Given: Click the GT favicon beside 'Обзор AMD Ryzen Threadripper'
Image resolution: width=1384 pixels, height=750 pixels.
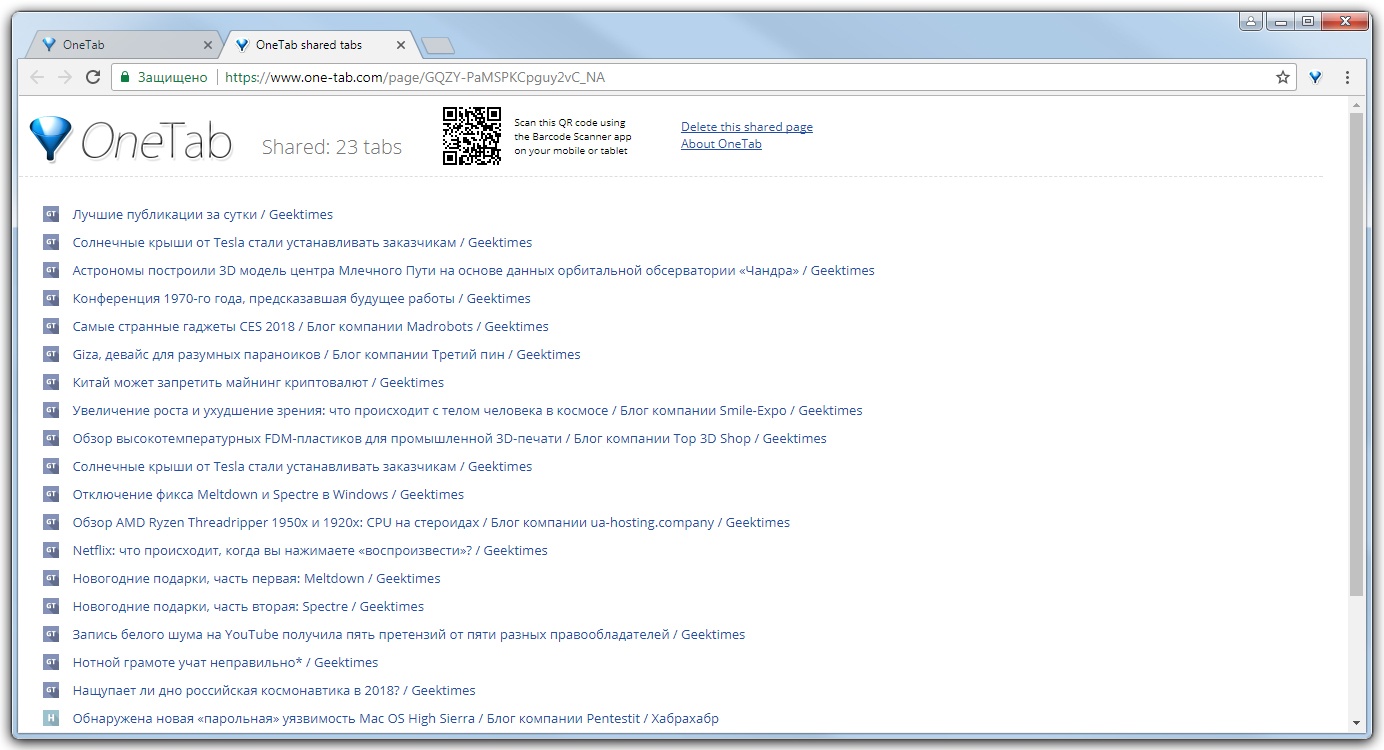Looking at the screenshot, I should coord(51,522).
